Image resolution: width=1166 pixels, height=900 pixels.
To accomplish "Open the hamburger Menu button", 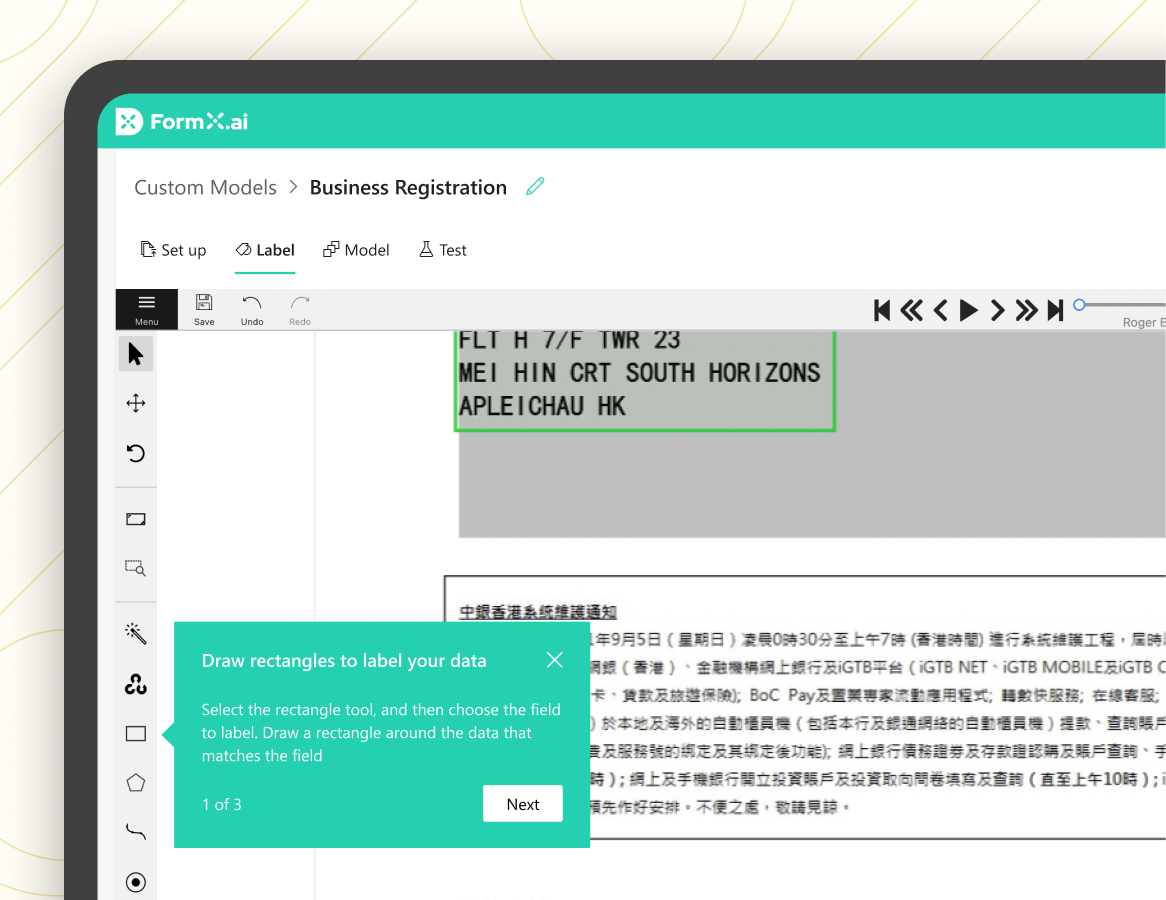I will point(146,309).
